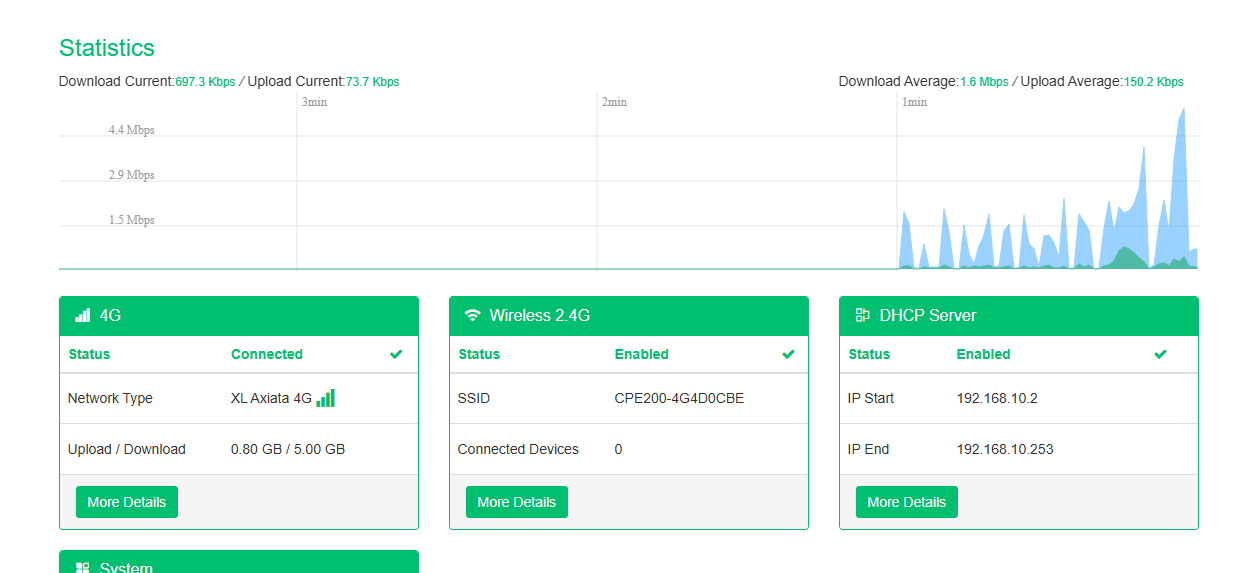Open More Details for Wireless 2.4G
This screenshot has width=1246, height=573.
(516, 502)
